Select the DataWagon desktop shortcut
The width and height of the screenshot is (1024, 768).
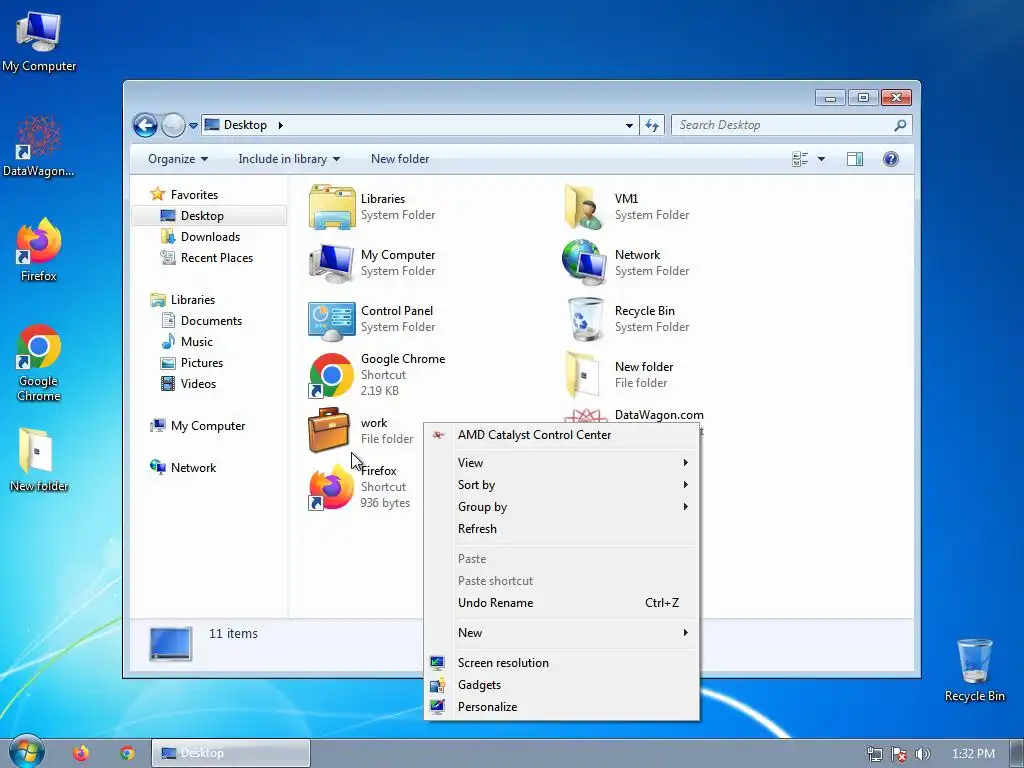(x=39, y=146)
